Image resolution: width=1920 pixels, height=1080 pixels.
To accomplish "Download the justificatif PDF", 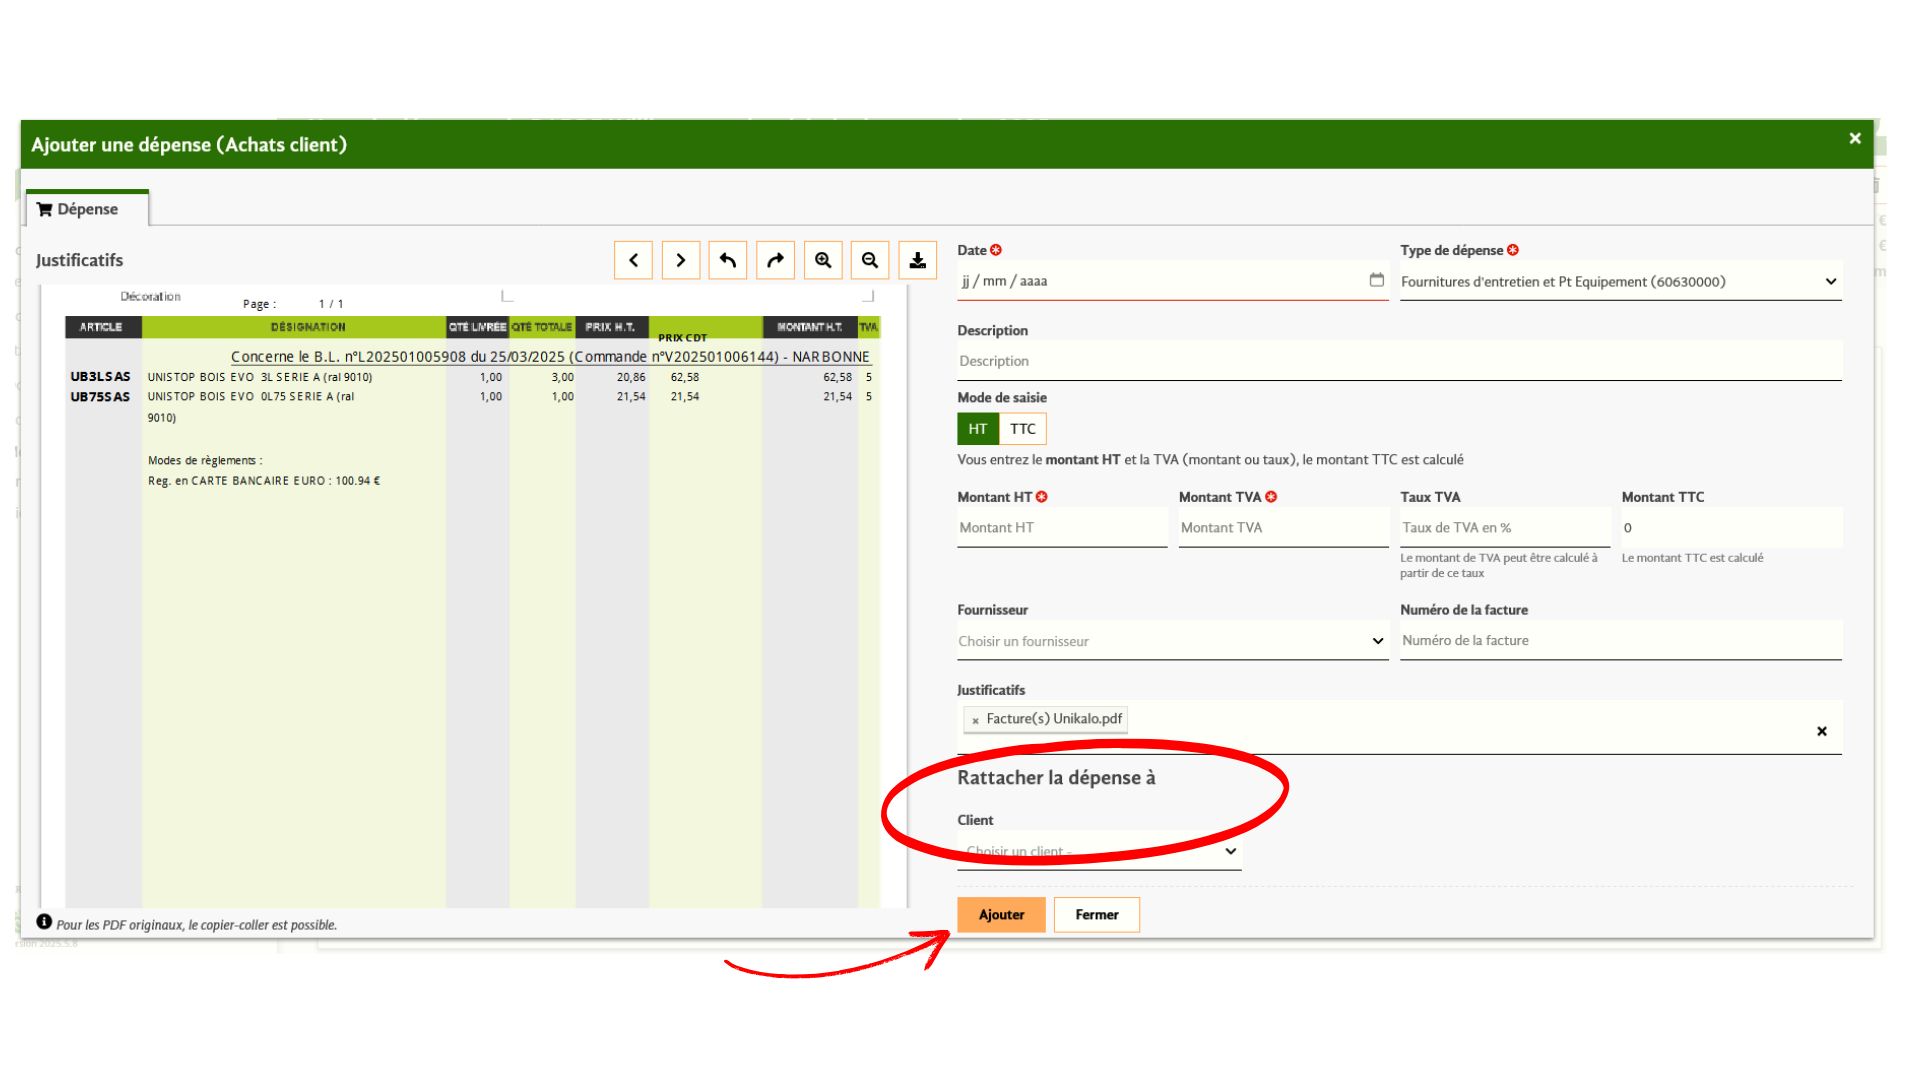I will [x=917, y=260].
